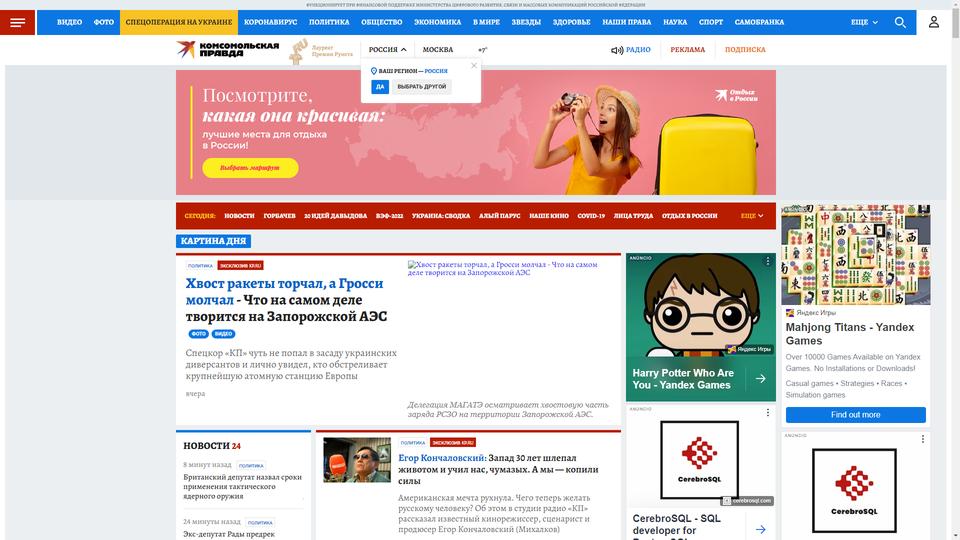This screenshot has height=540, width=960.
Task: Select the ПОЛИТИКА menu item
Action: pyautogui.click(x=329, y=22)
